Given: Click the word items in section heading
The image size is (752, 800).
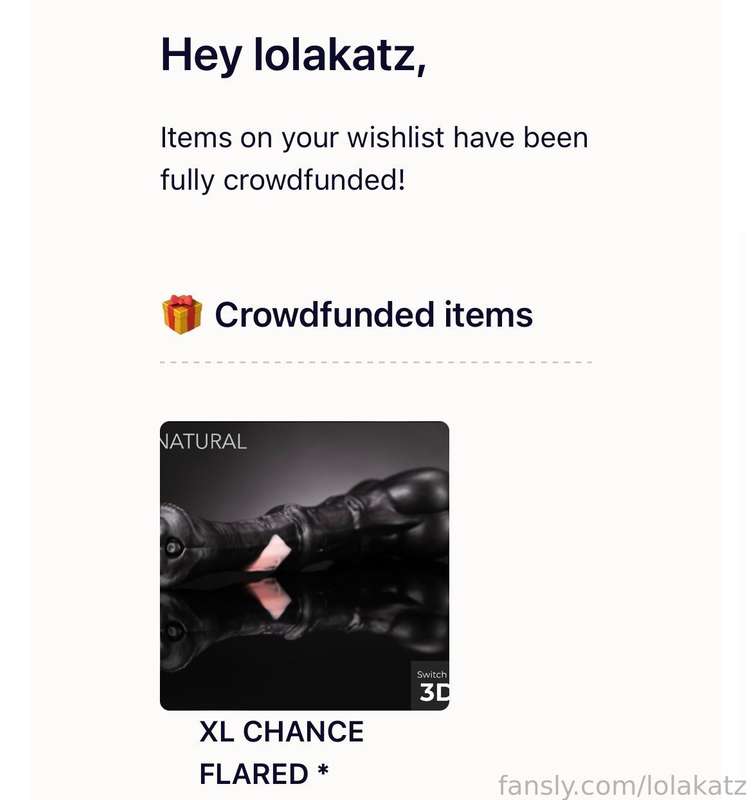Looking at the screenshot, I should [489, 315].
